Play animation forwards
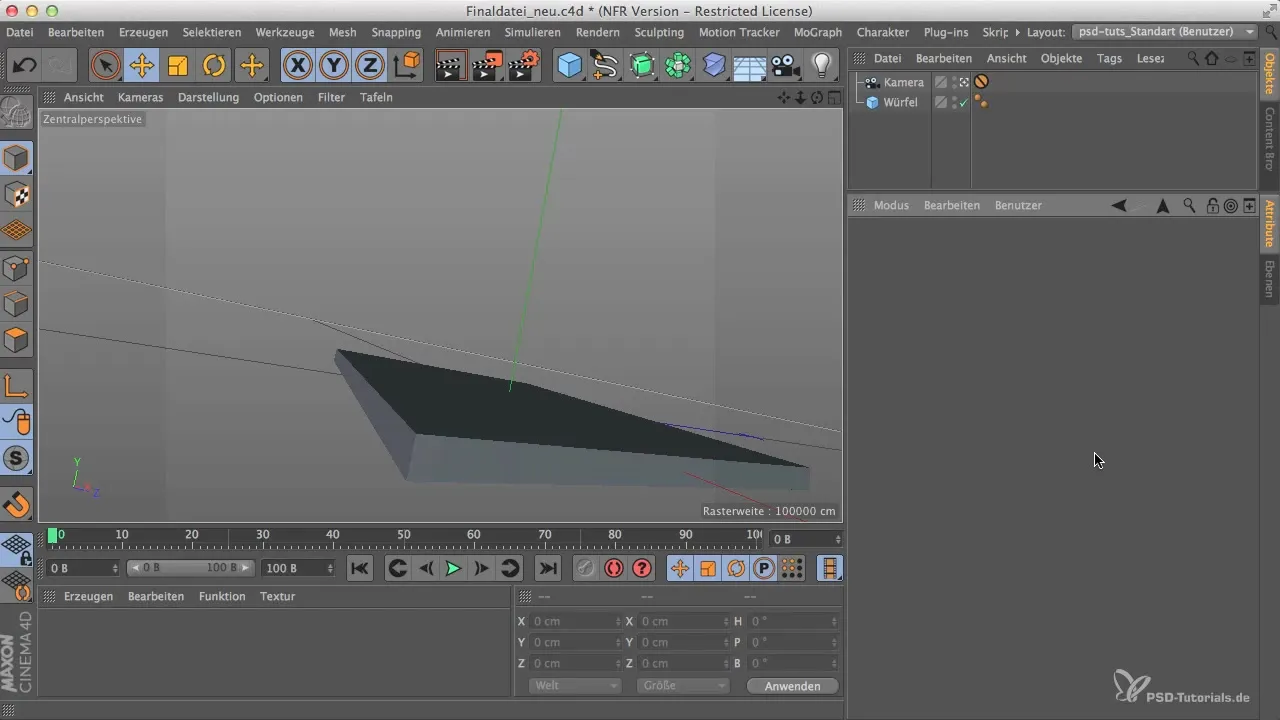1280x720 pixels. (x=453, y=568)
